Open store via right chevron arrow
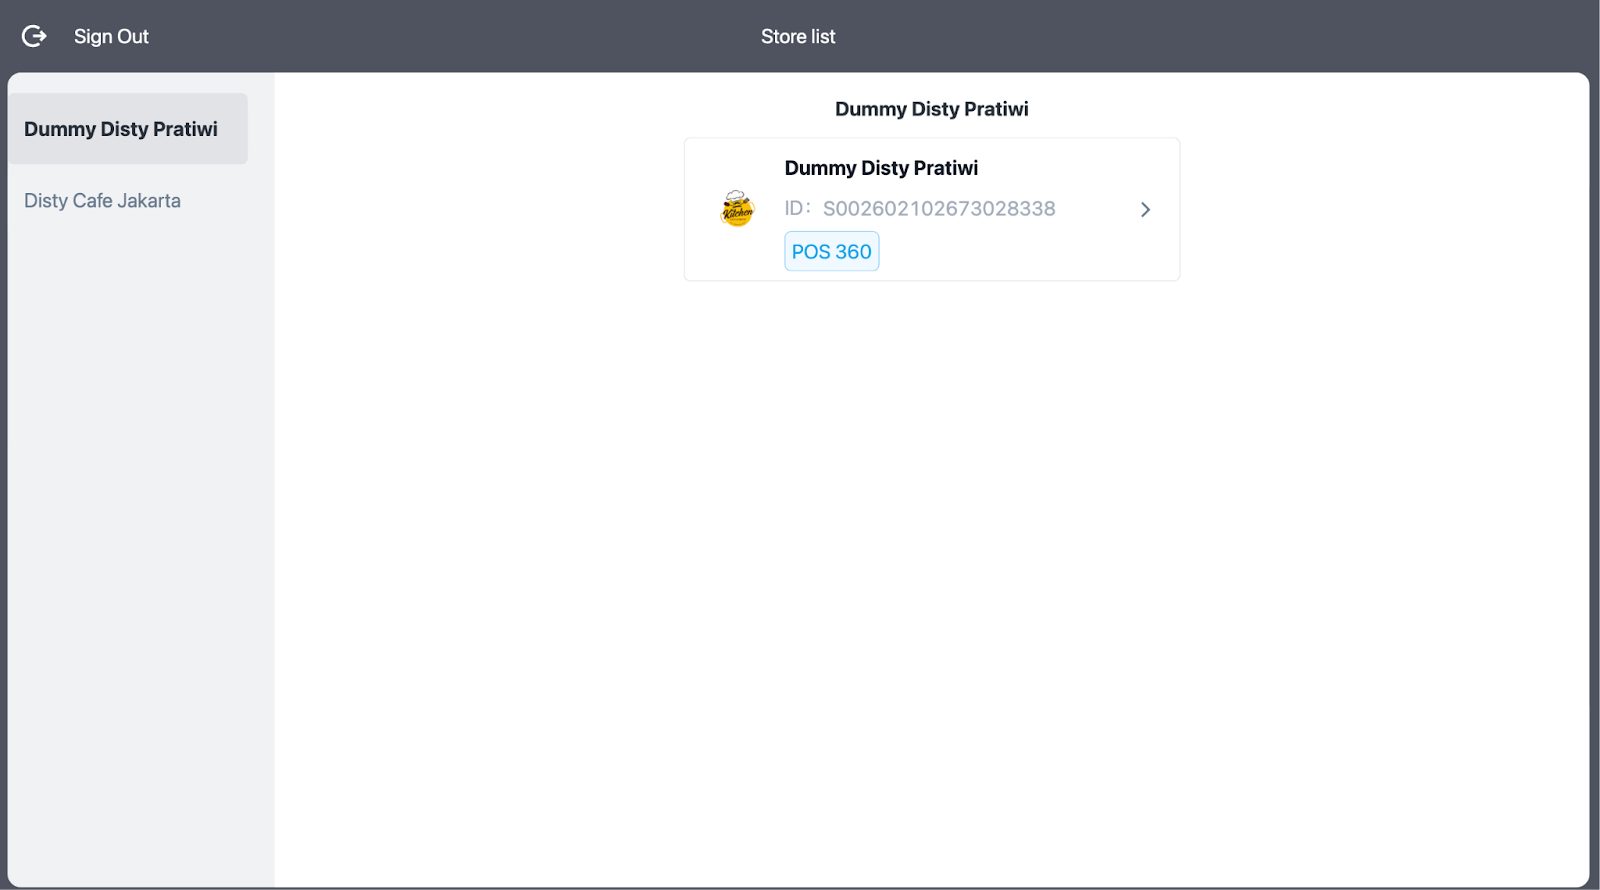This screenshot has height=890, width=1600. point(1145,209)
